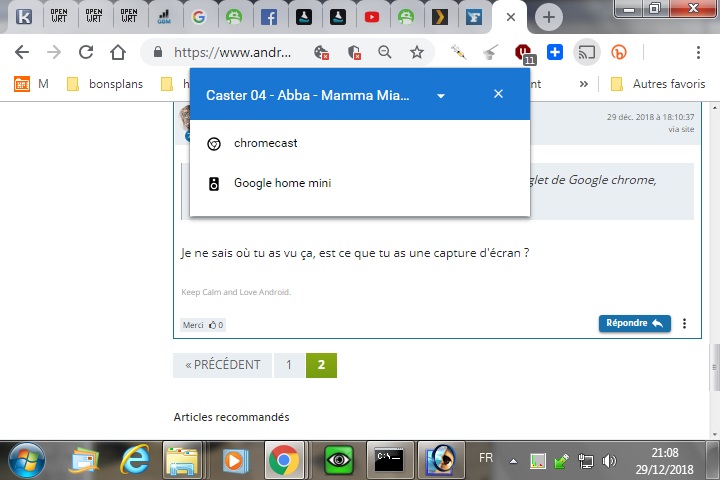
Task: Open the zoom magnifier in address bar
Action: [385, 52]
